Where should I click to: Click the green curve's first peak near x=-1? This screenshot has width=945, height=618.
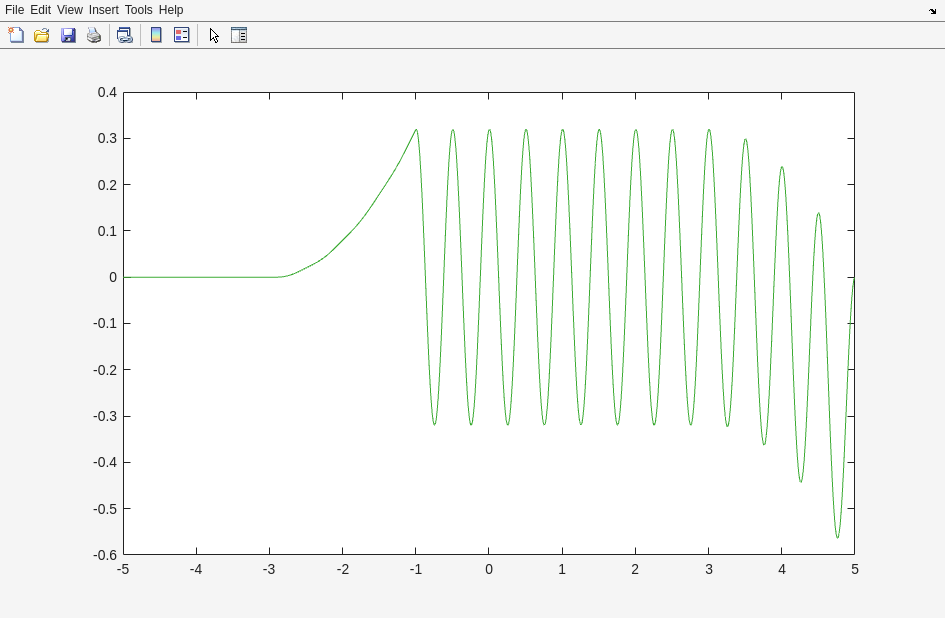tap(416, 130)
